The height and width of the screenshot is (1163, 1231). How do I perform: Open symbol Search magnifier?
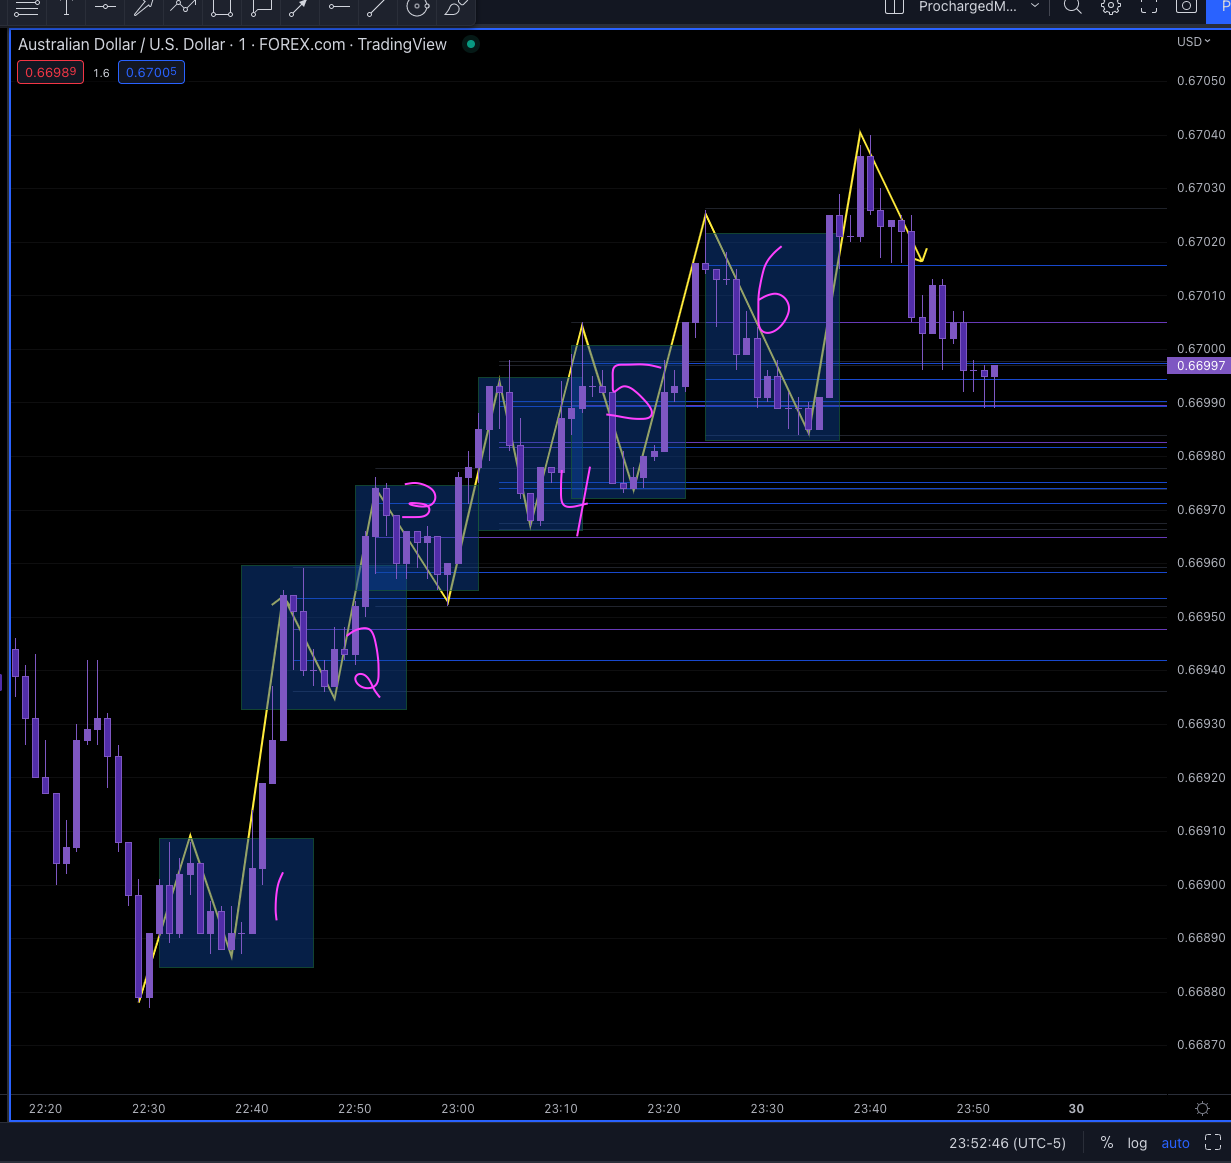[x=1072, y=8]
